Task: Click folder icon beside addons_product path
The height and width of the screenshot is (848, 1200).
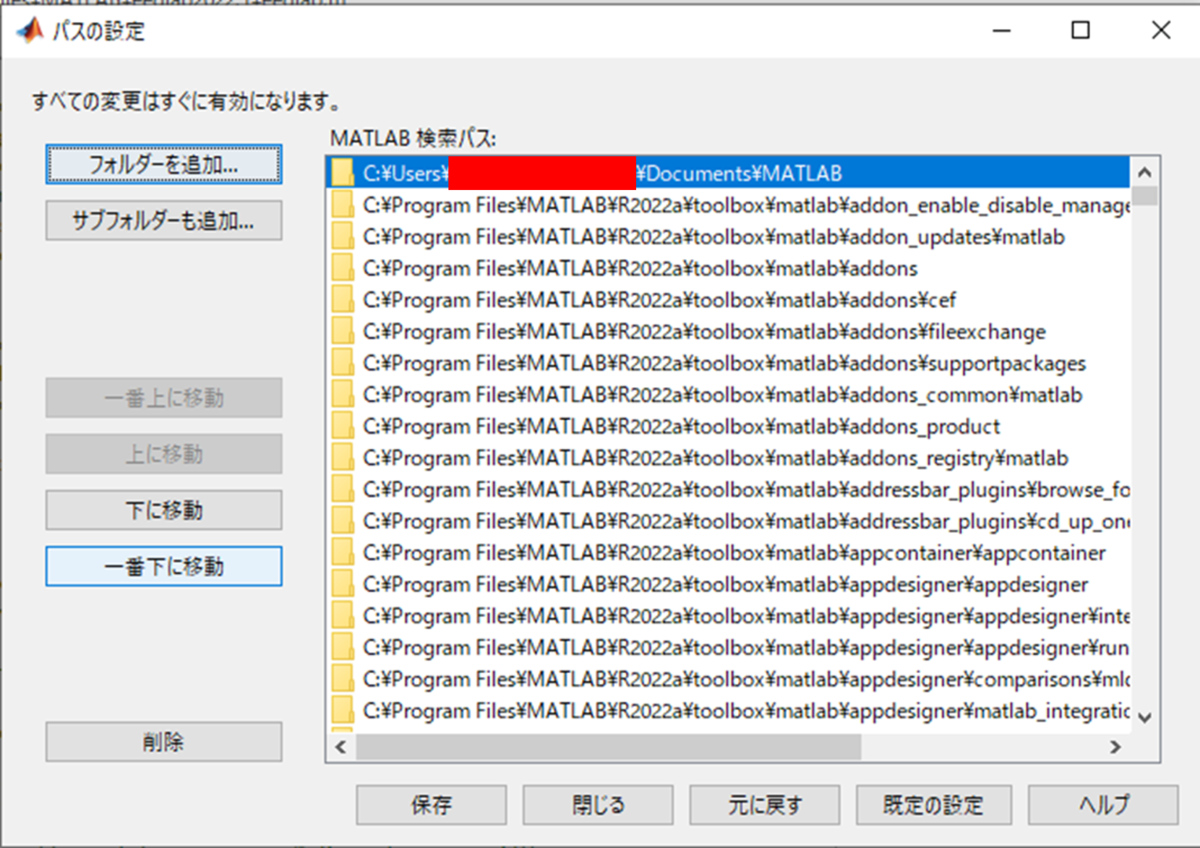Action: (343, 427)
